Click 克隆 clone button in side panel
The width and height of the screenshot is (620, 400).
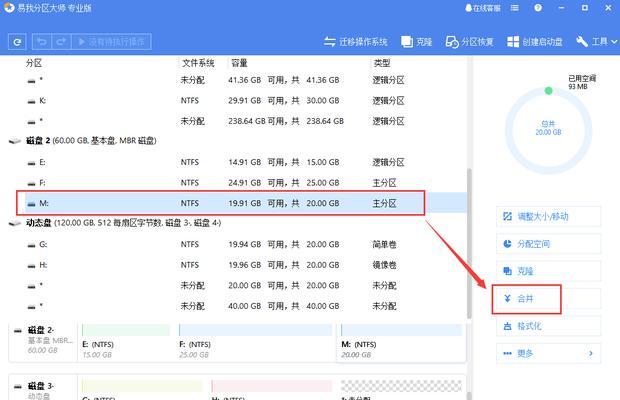point(548,271)
